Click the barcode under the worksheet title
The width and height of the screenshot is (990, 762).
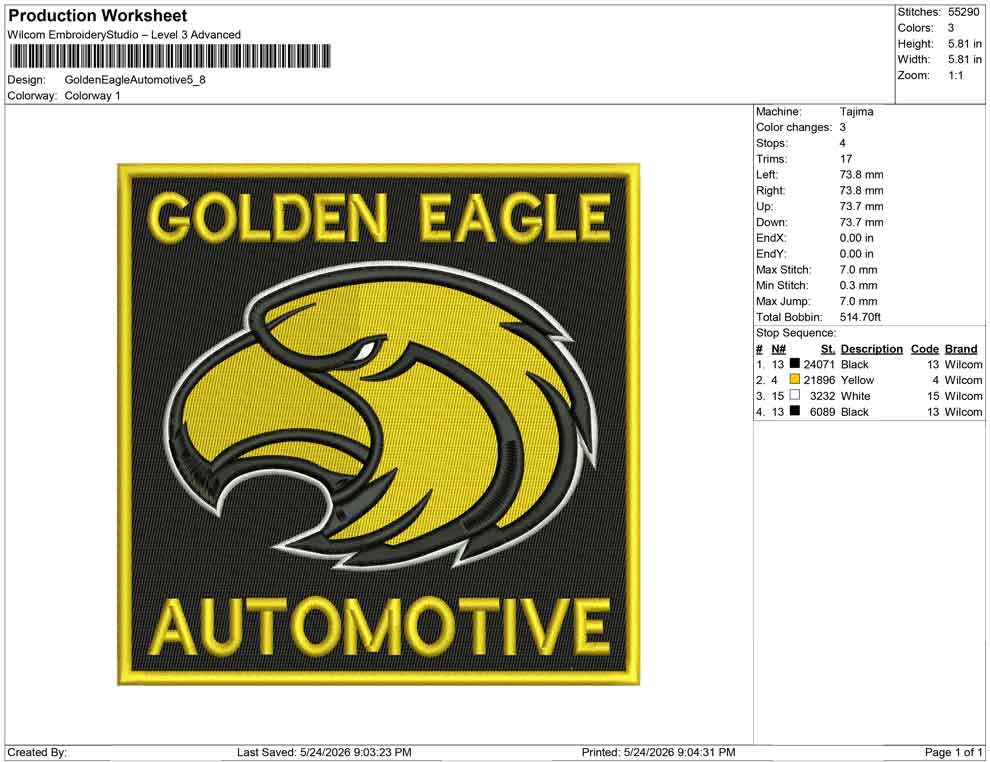pyautogui.click(x=169, y=56)
